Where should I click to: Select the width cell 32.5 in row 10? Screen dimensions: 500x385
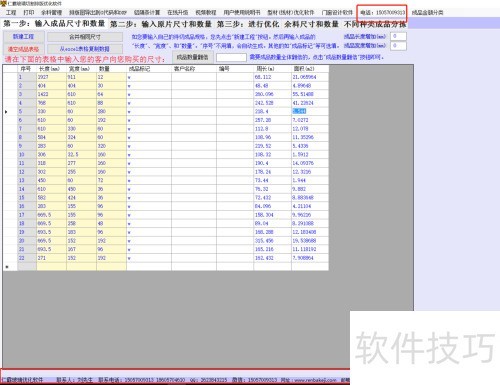[81, 155]
